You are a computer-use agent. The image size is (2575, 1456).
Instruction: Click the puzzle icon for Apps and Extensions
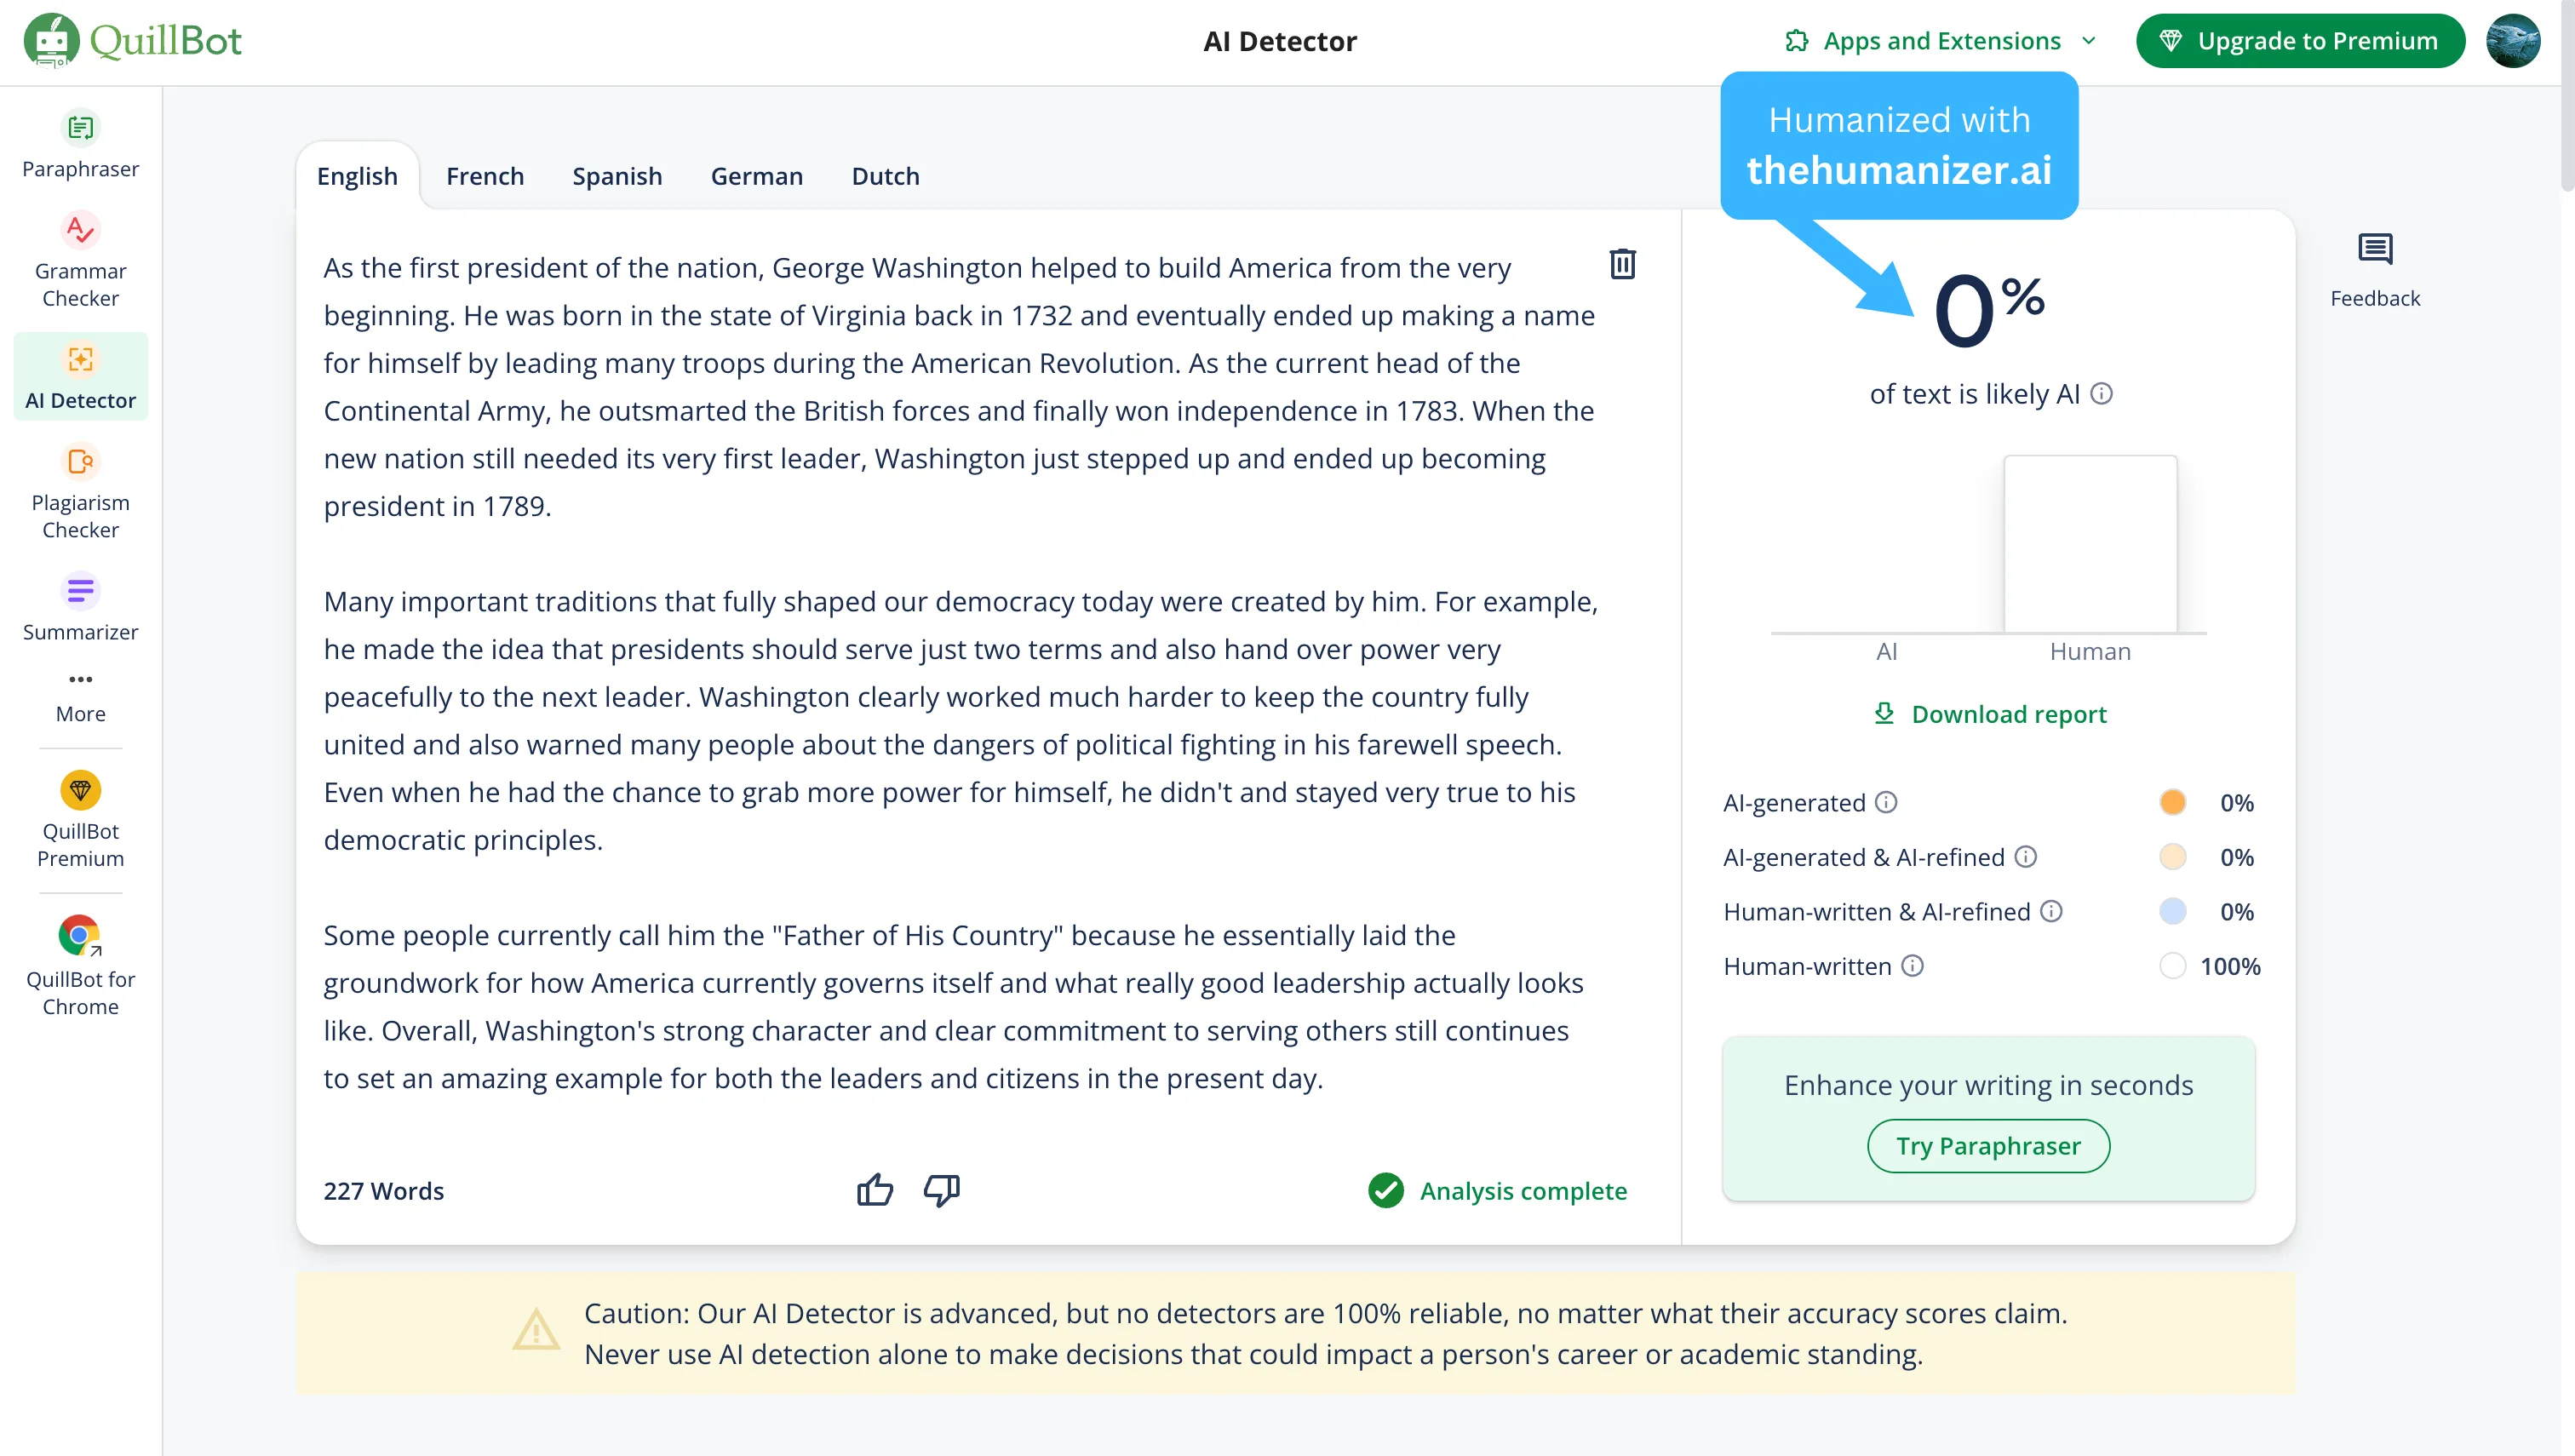coord(1797,41)
